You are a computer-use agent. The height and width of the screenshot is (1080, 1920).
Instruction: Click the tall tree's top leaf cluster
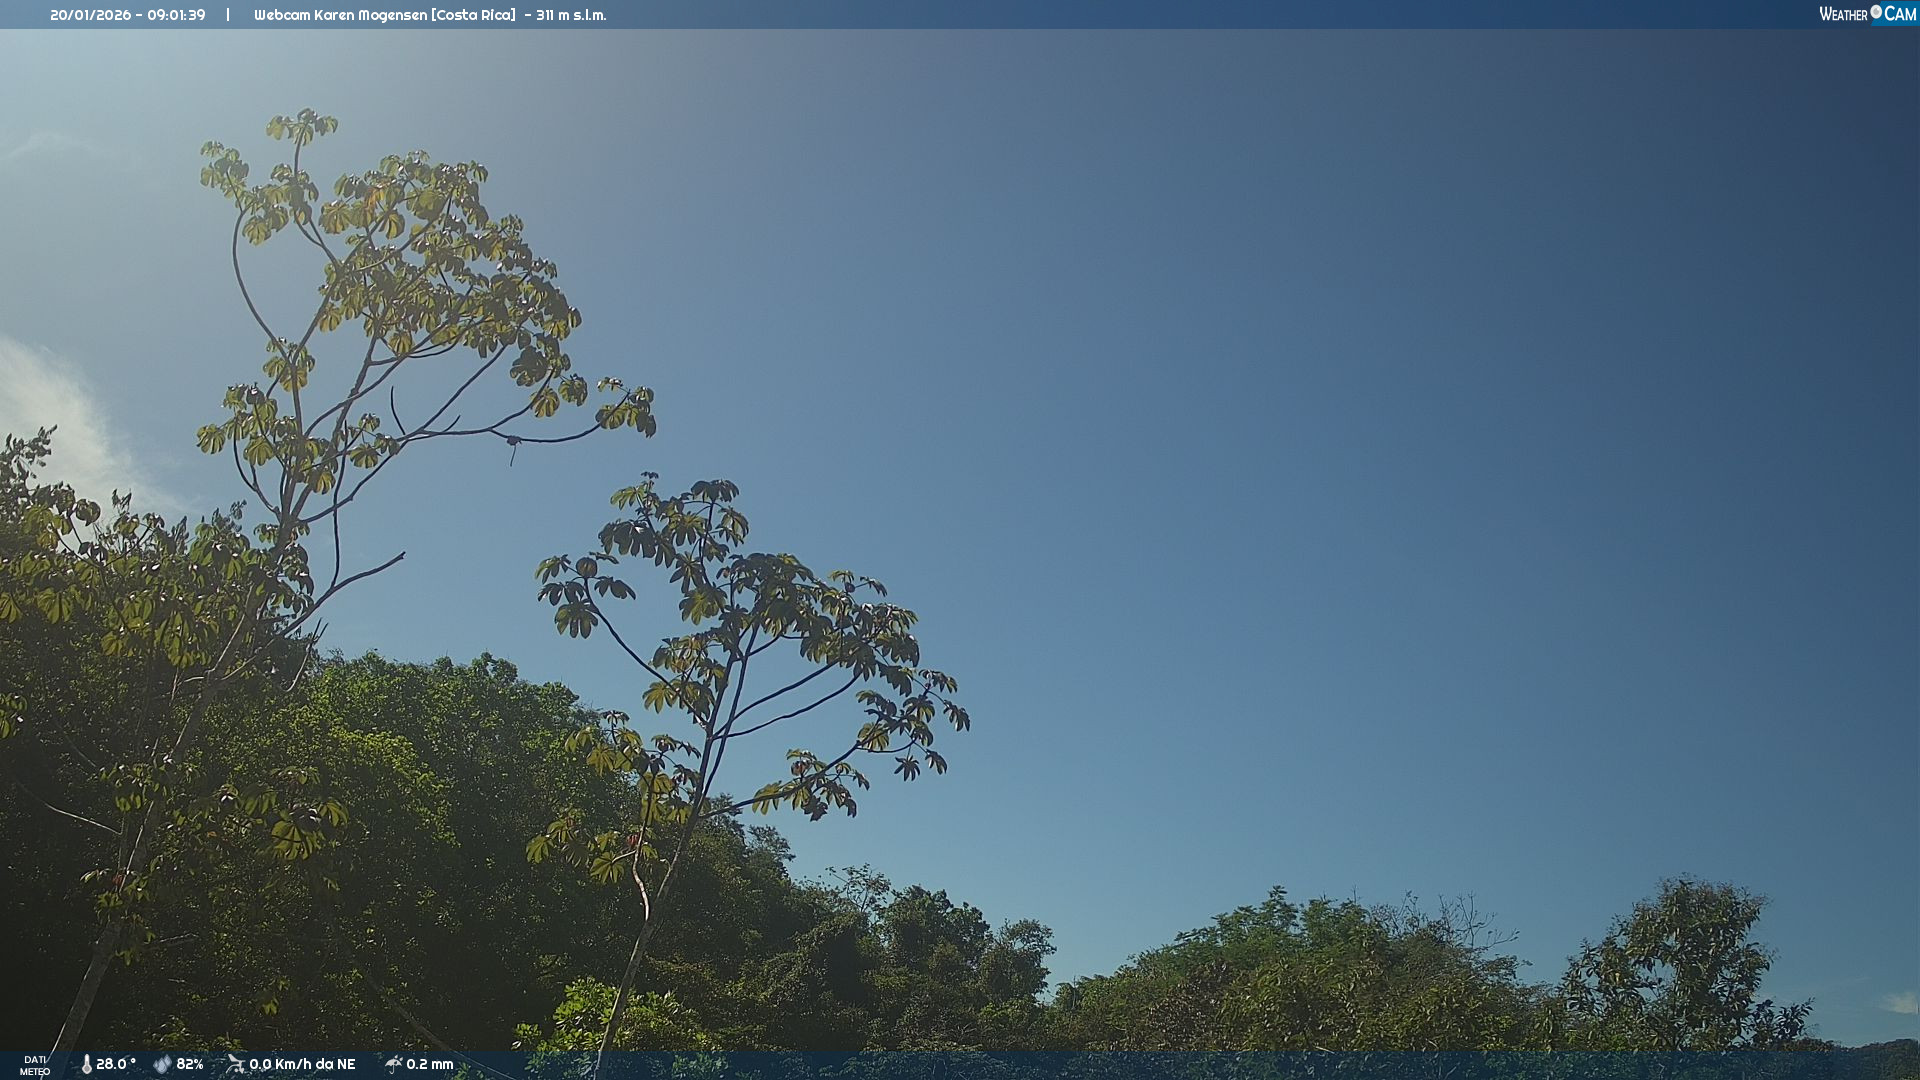tap(302, 126)
